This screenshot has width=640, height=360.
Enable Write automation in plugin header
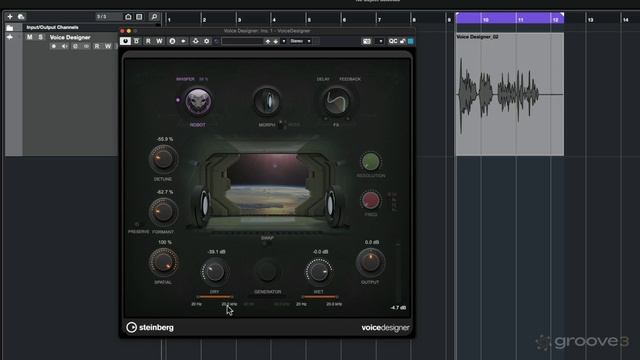tap(159, 41)
